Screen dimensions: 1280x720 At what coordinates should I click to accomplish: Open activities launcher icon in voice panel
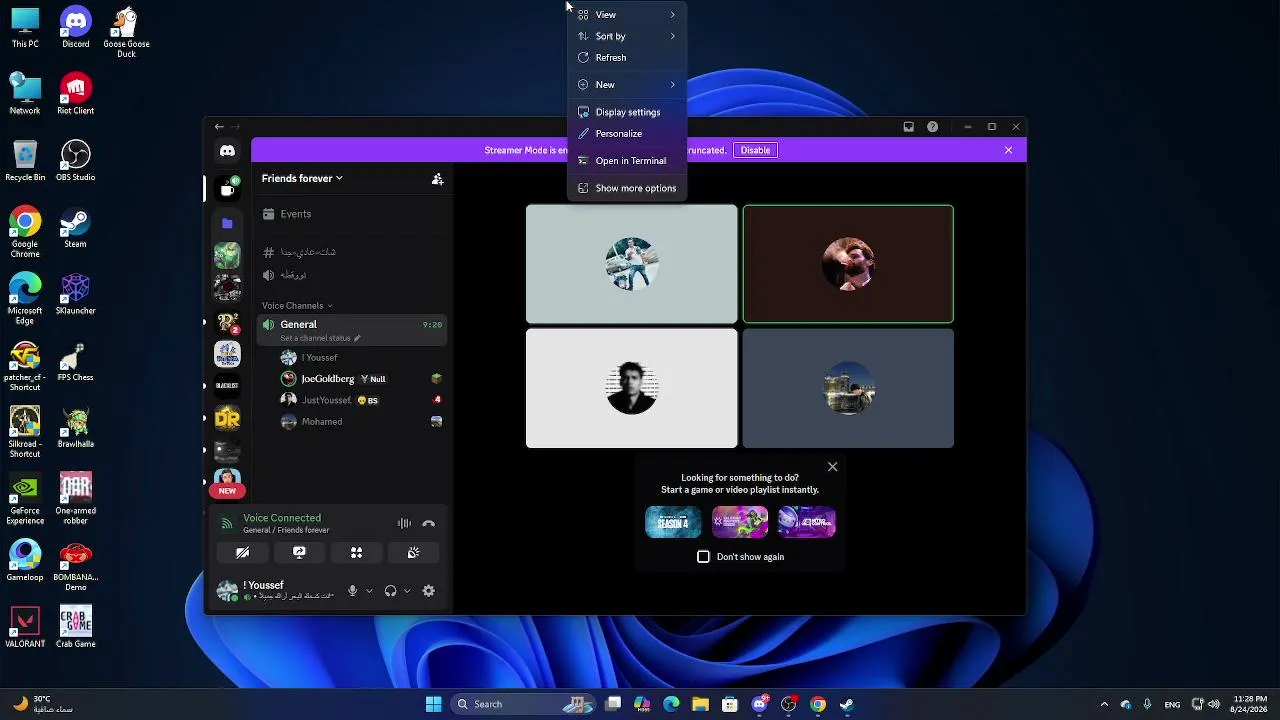coord(356,553)
